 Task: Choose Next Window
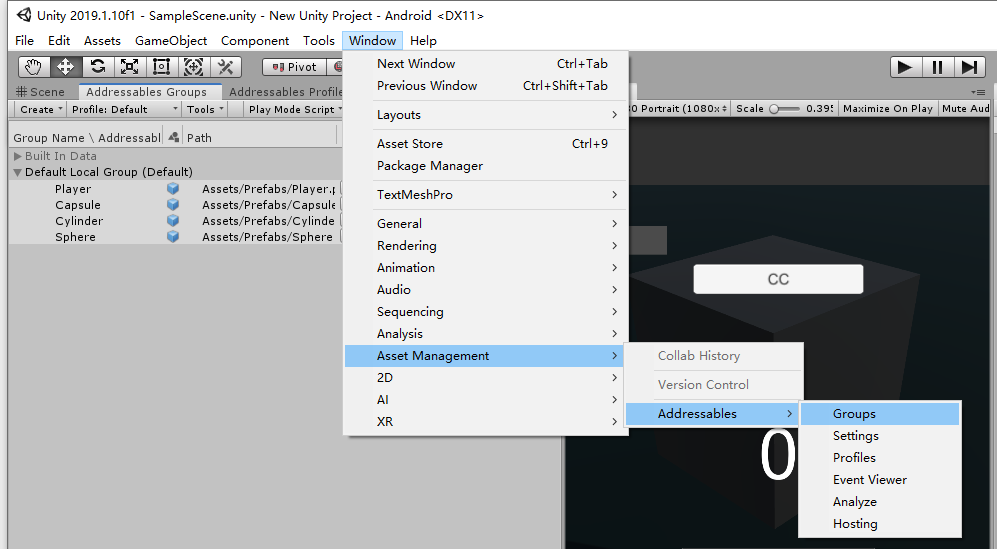click(x=486, y=64)
